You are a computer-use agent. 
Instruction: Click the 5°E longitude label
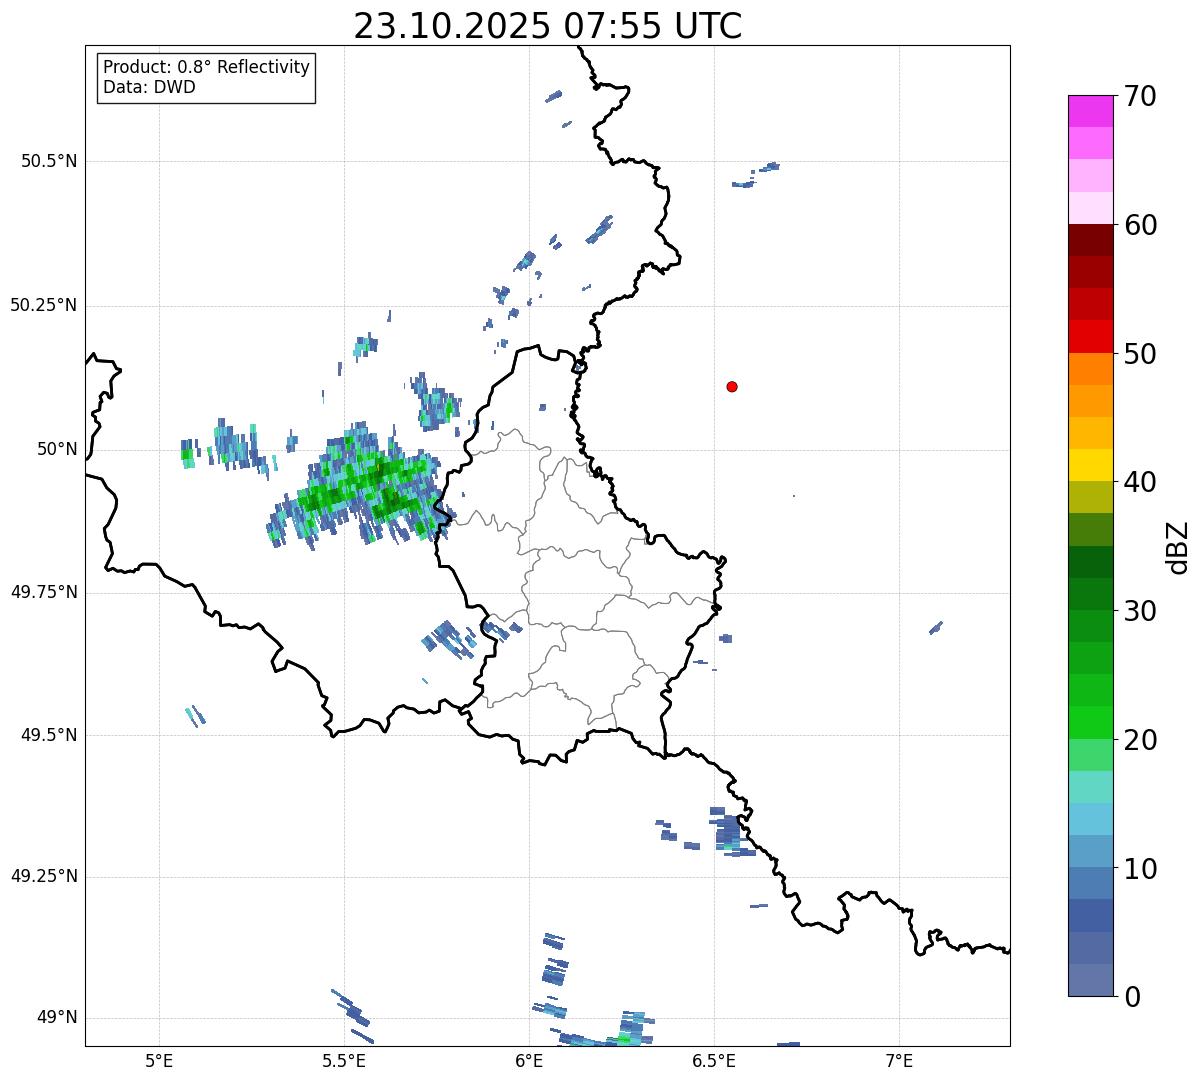pyautogui.click(x=159, y=1061)
